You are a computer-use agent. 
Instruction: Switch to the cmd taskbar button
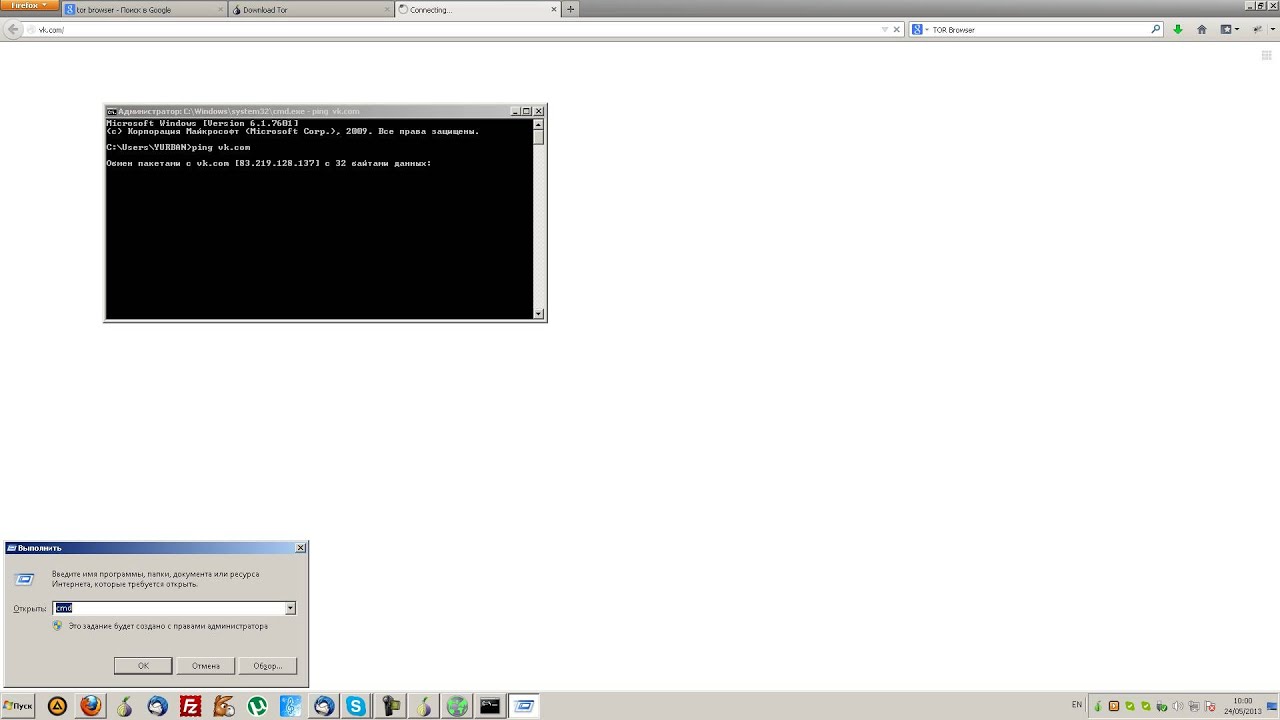(490, 706)
